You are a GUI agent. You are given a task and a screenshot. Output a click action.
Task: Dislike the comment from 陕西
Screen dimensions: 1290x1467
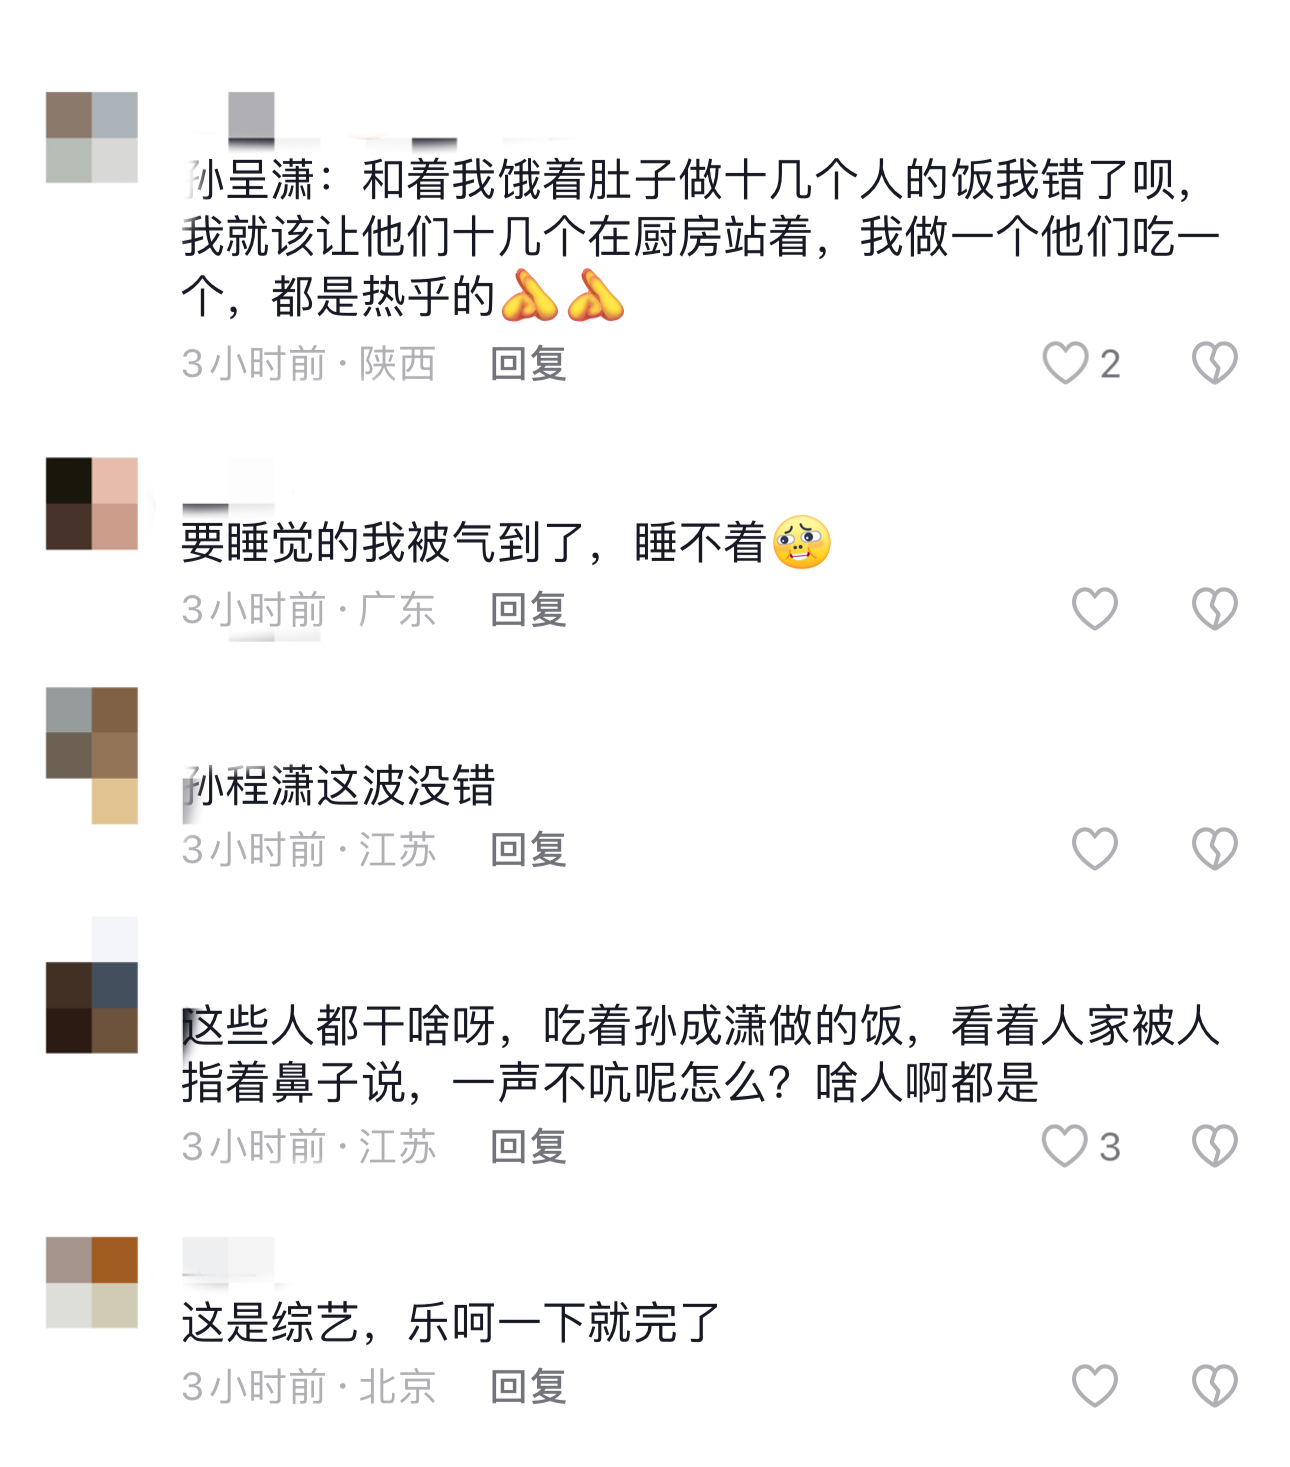pos(1215,363)
